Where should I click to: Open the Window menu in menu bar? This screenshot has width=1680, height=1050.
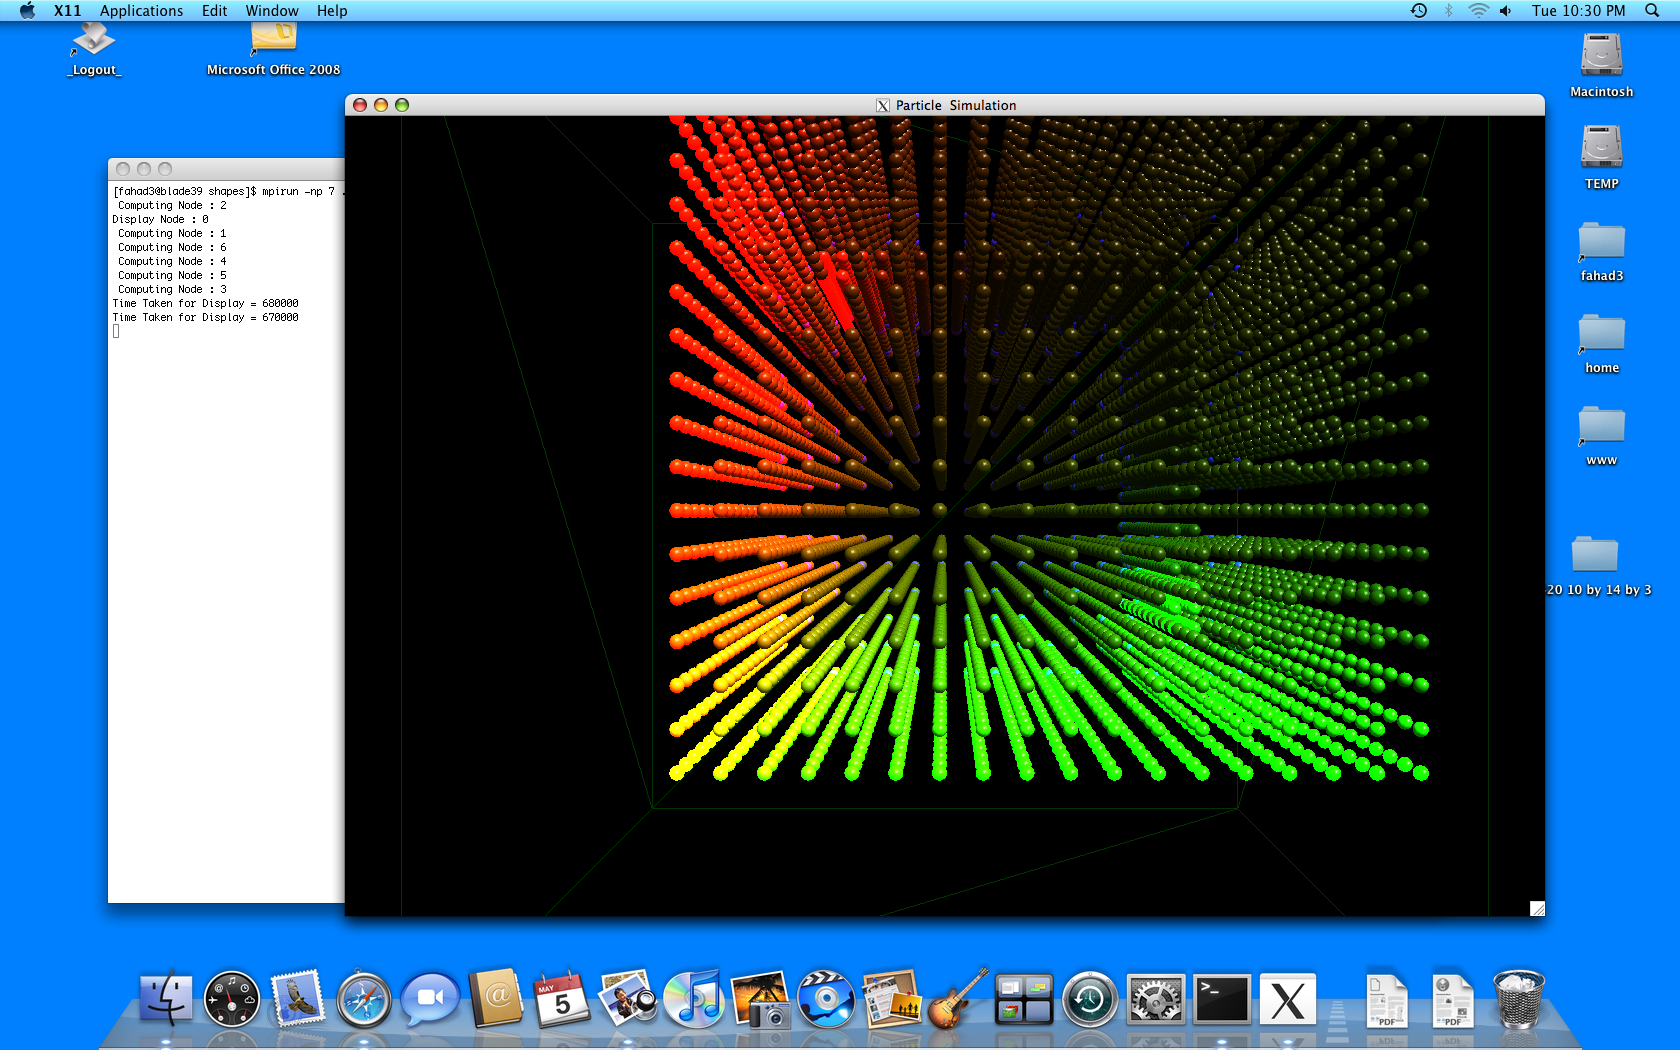tap(272, 11)
